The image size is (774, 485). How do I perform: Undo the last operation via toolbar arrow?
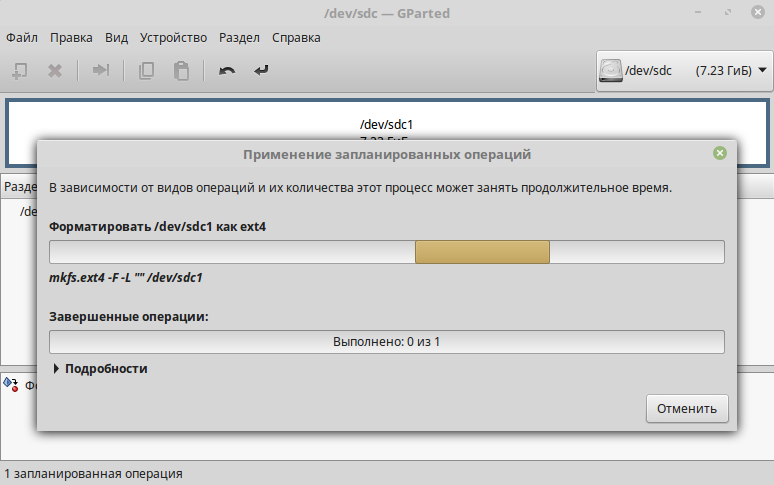point(227,71)
